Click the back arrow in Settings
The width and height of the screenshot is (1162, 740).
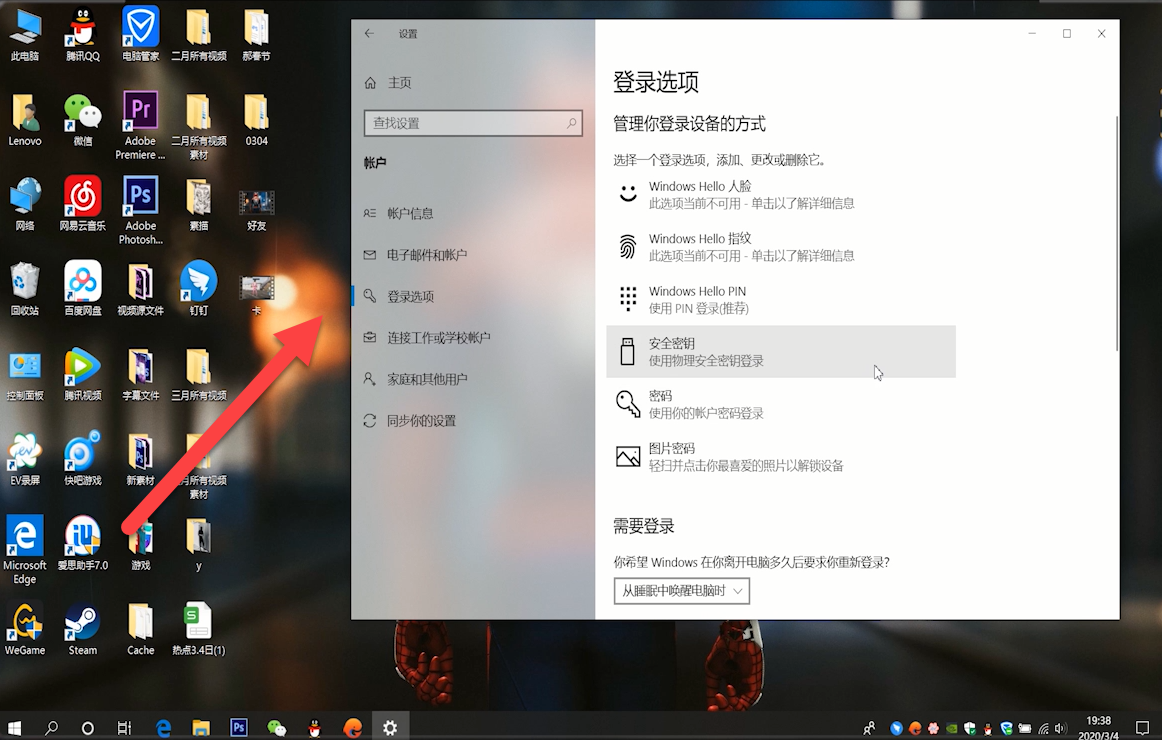[369, 33]
